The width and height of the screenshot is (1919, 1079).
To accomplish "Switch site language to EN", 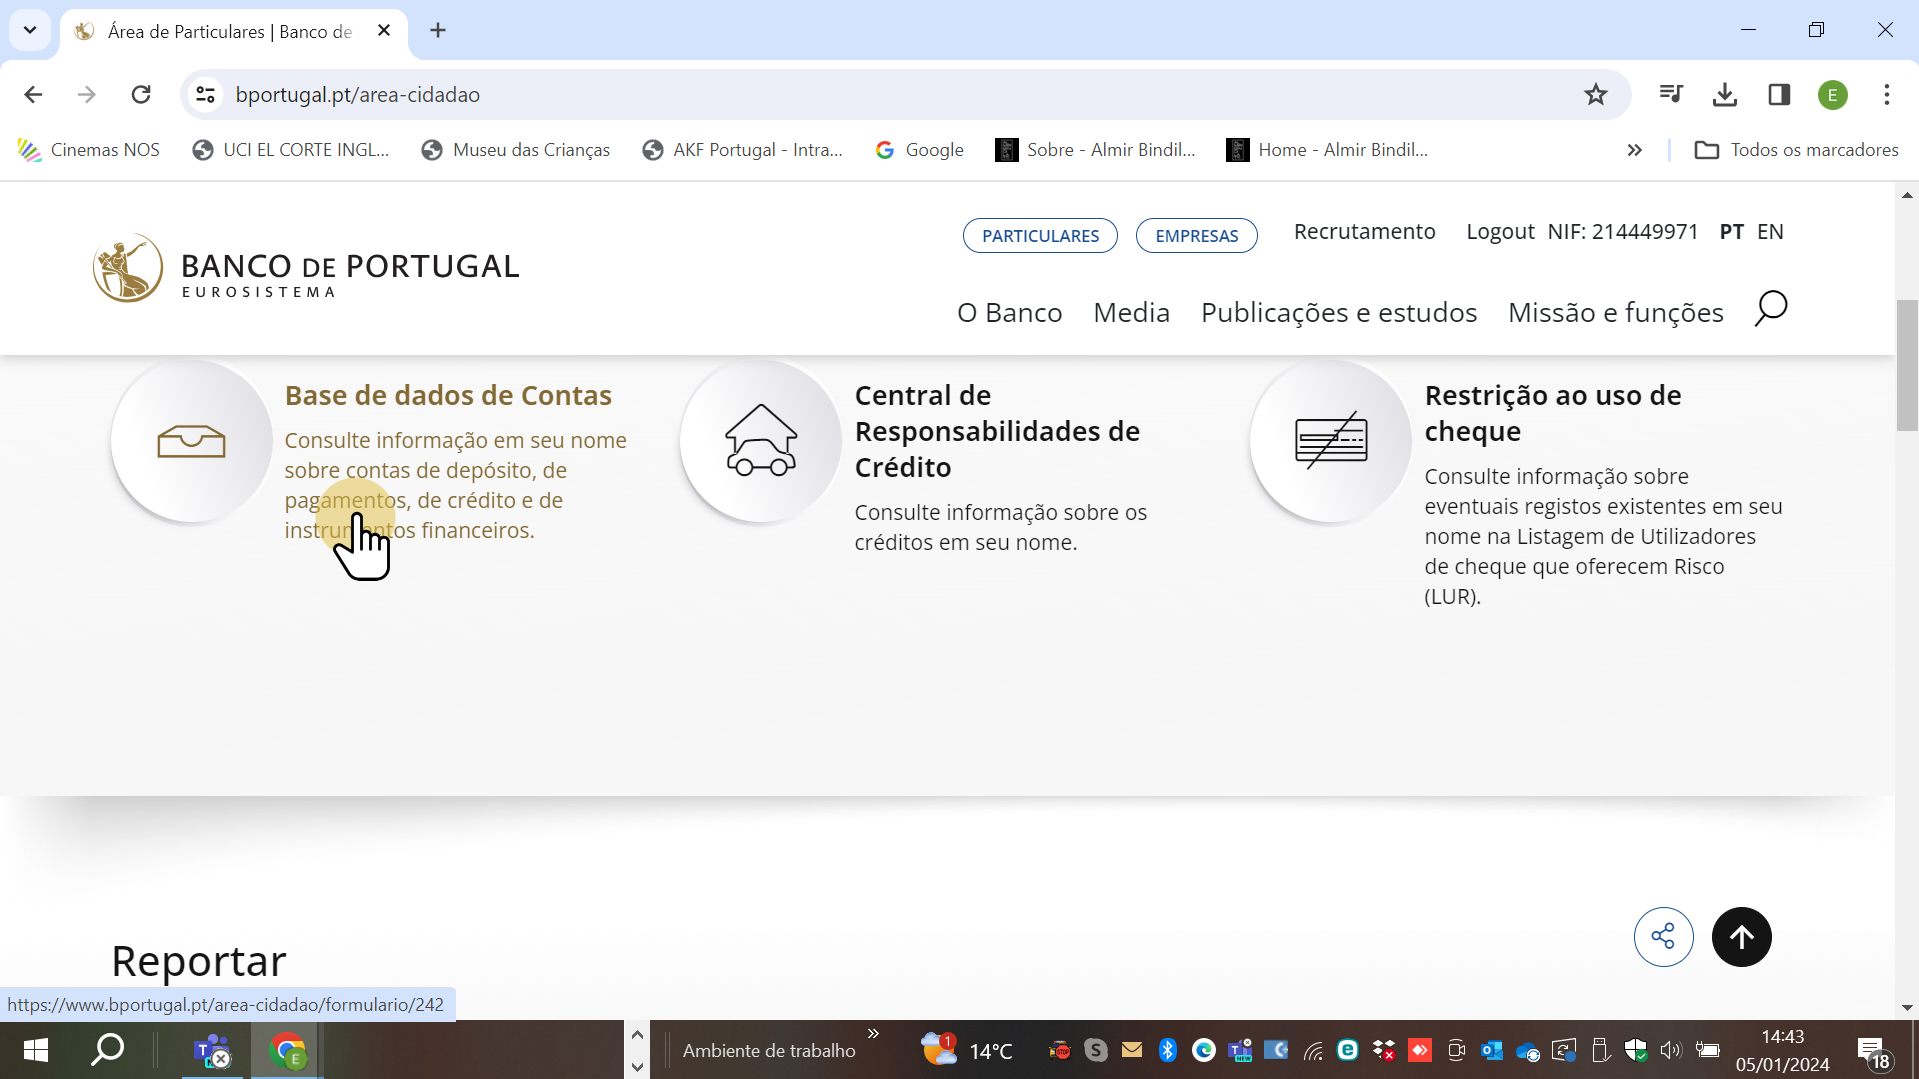I will (1770, 232).
